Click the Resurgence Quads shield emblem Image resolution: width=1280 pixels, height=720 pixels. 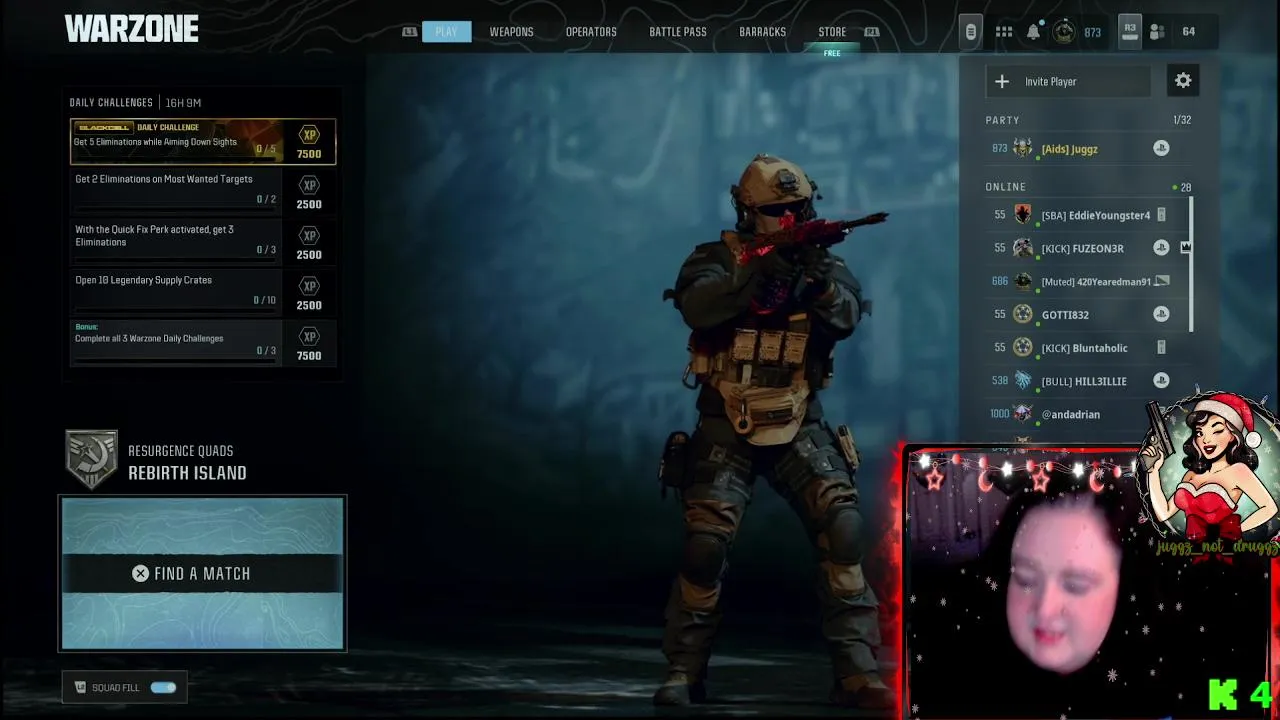[x=91, y=460]
